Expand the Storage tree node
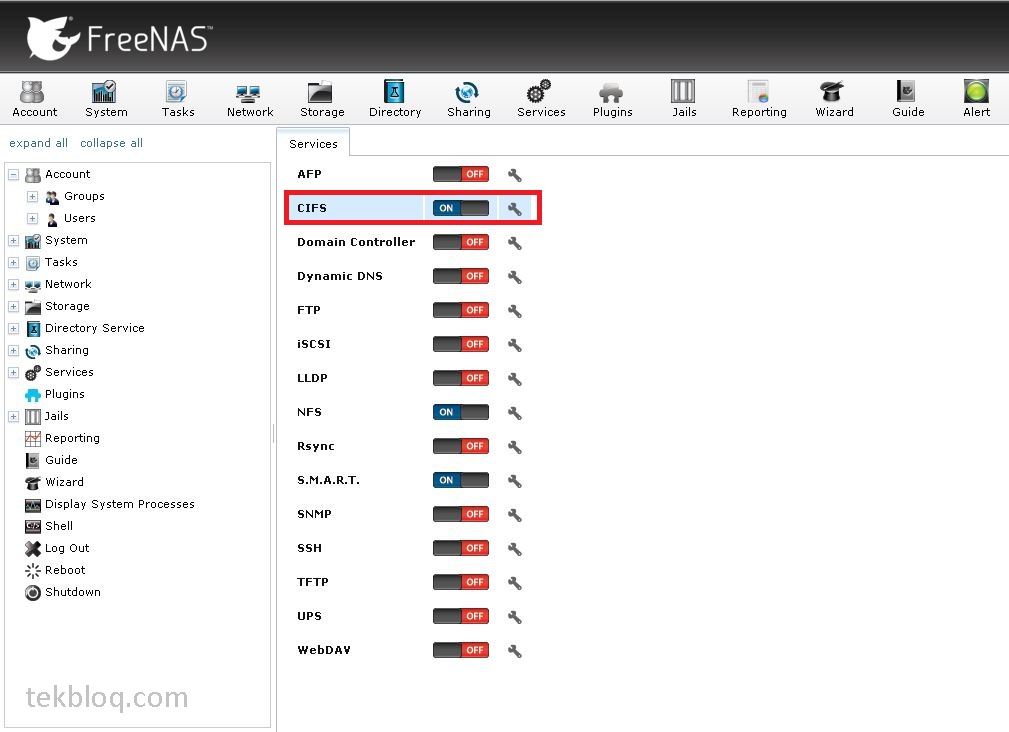Viewport: 1009px width, 732px height. 14,306
